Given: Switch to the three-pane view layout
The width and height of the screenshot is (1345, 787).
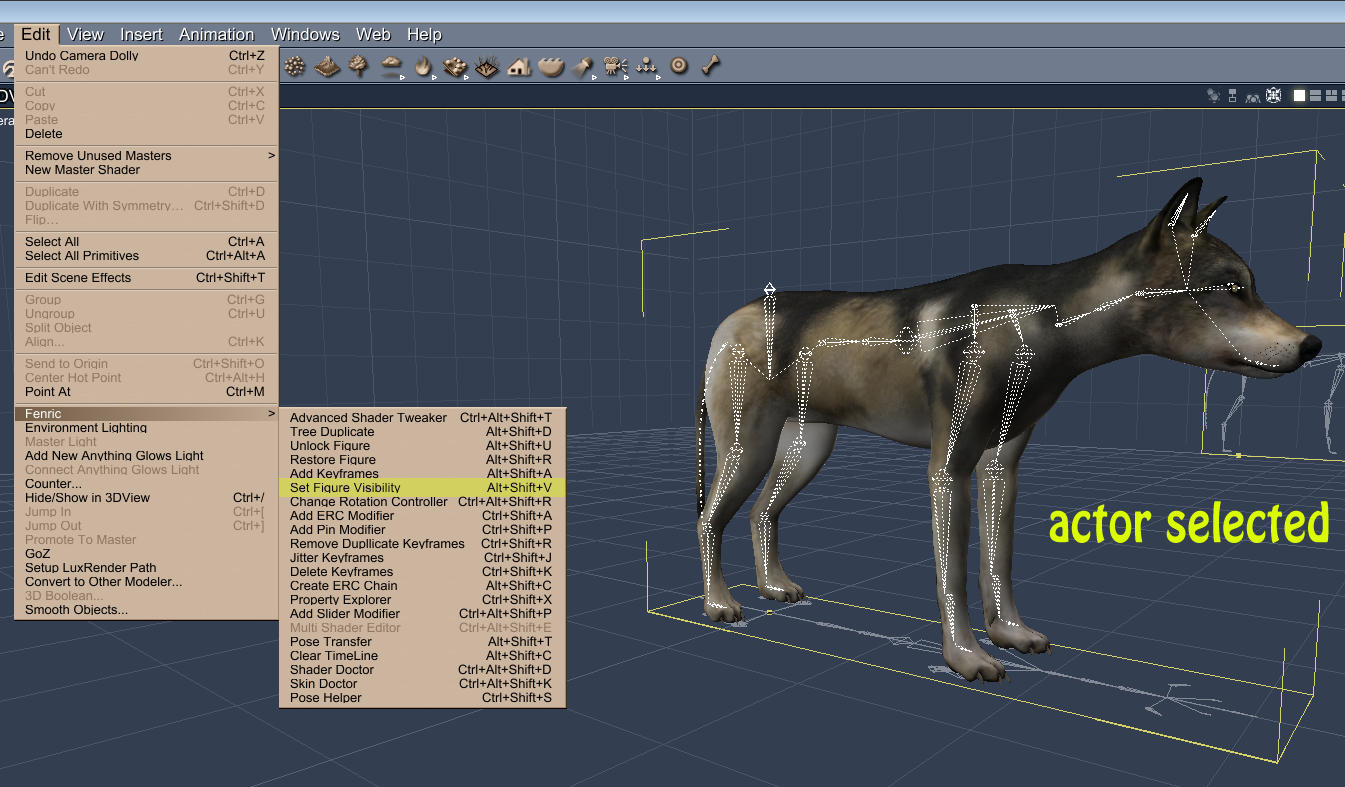Looking at the screenshot, I should click(1332, 96).
